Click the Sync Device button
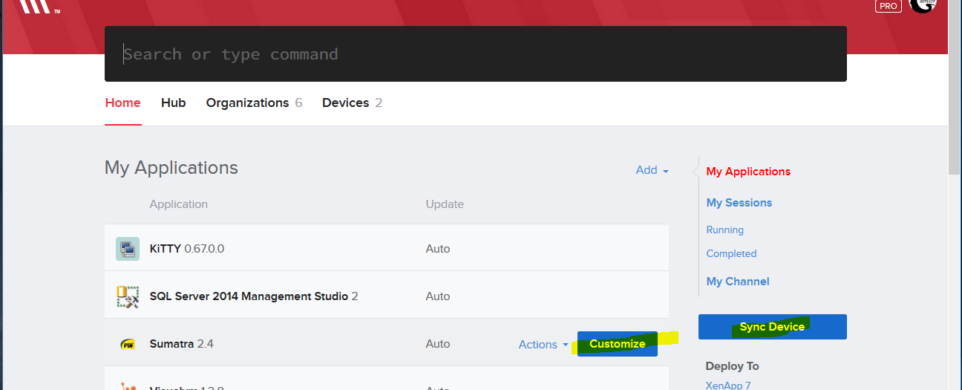This screenshot has height=390, width=962. pos(772,327)
